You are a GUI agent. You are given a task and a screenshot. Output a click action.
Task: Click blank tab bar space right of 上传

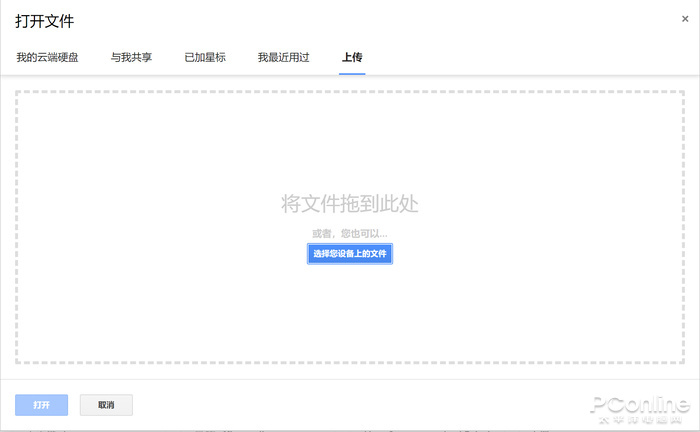coord(520,57)
